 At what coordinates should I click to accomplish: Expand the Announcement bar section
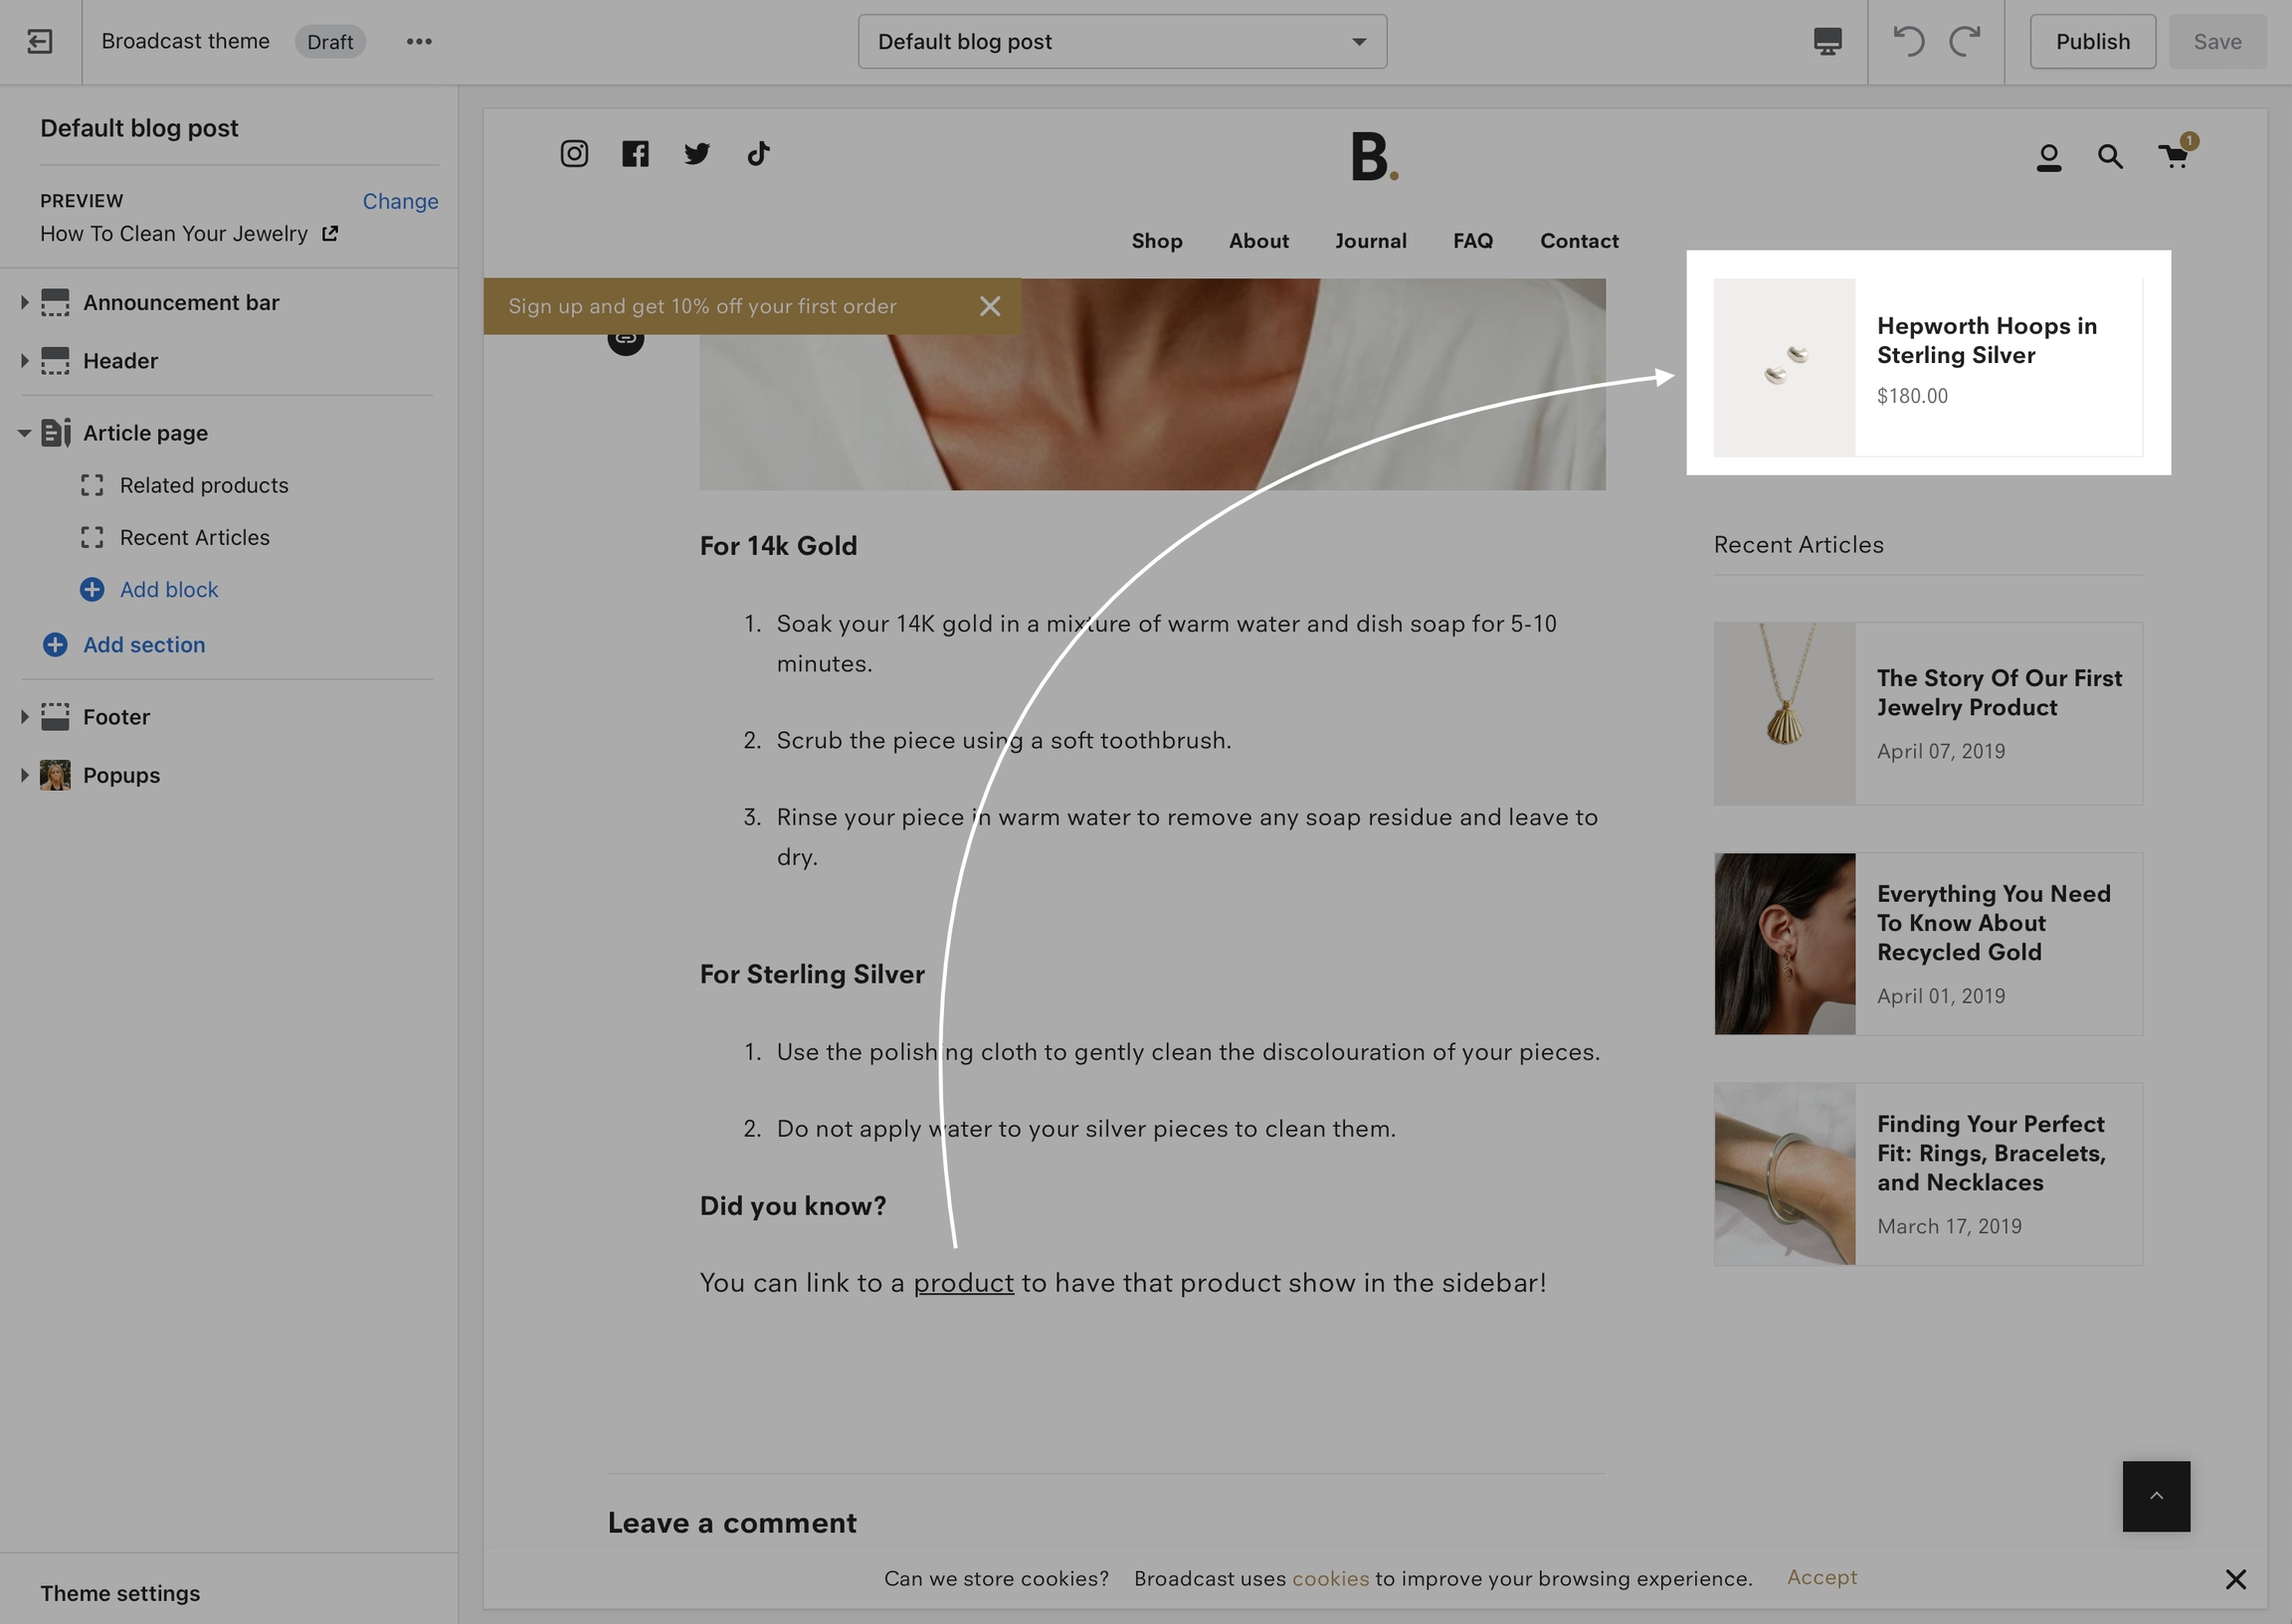(x=24, y=302)
